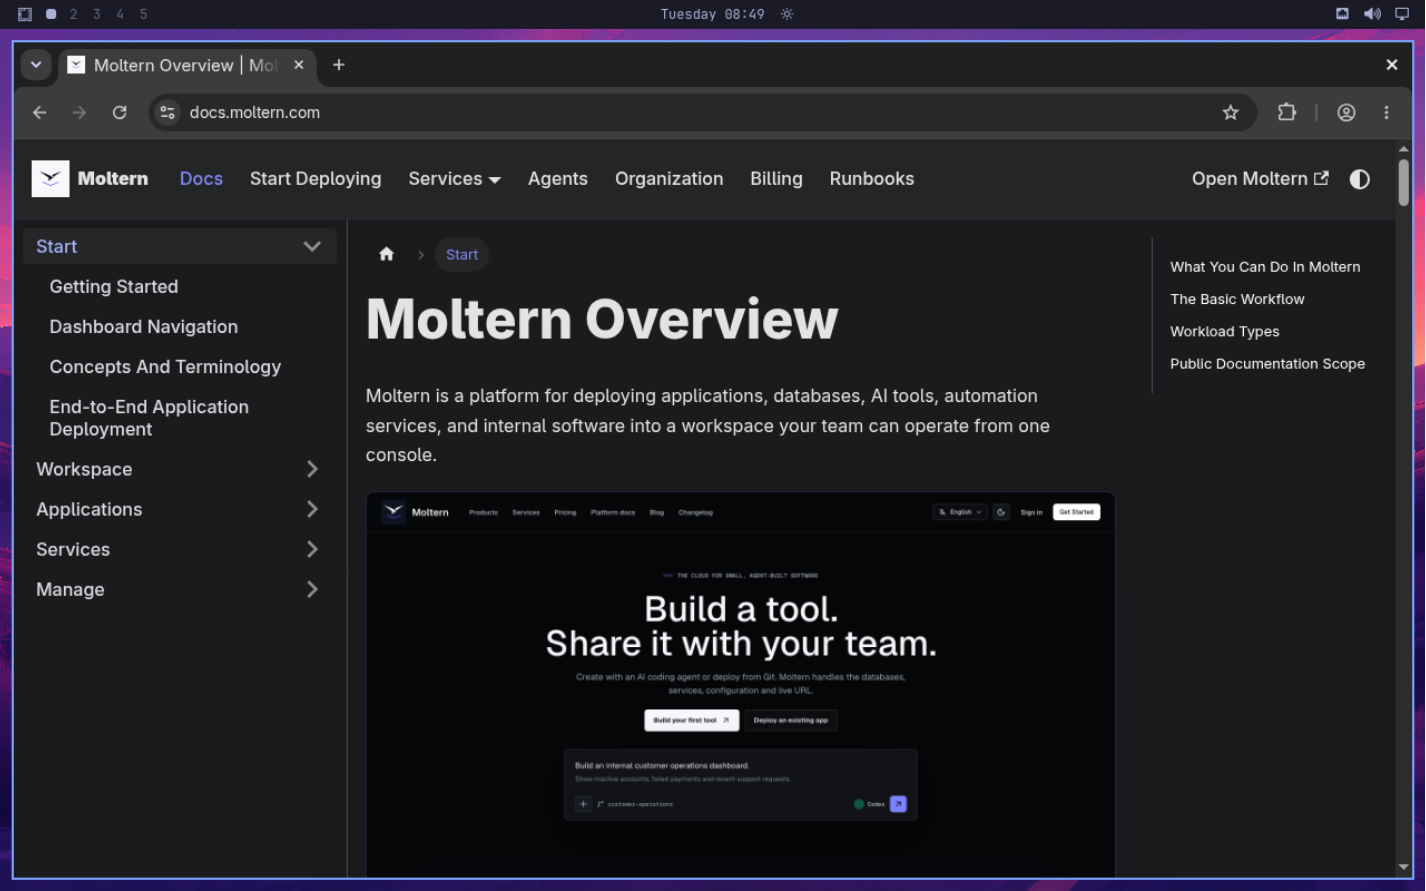Viewport: 1426px width, 891px height.
Task: Click the brightness sun icon in the top bar
Action: [x=787, y=14]
